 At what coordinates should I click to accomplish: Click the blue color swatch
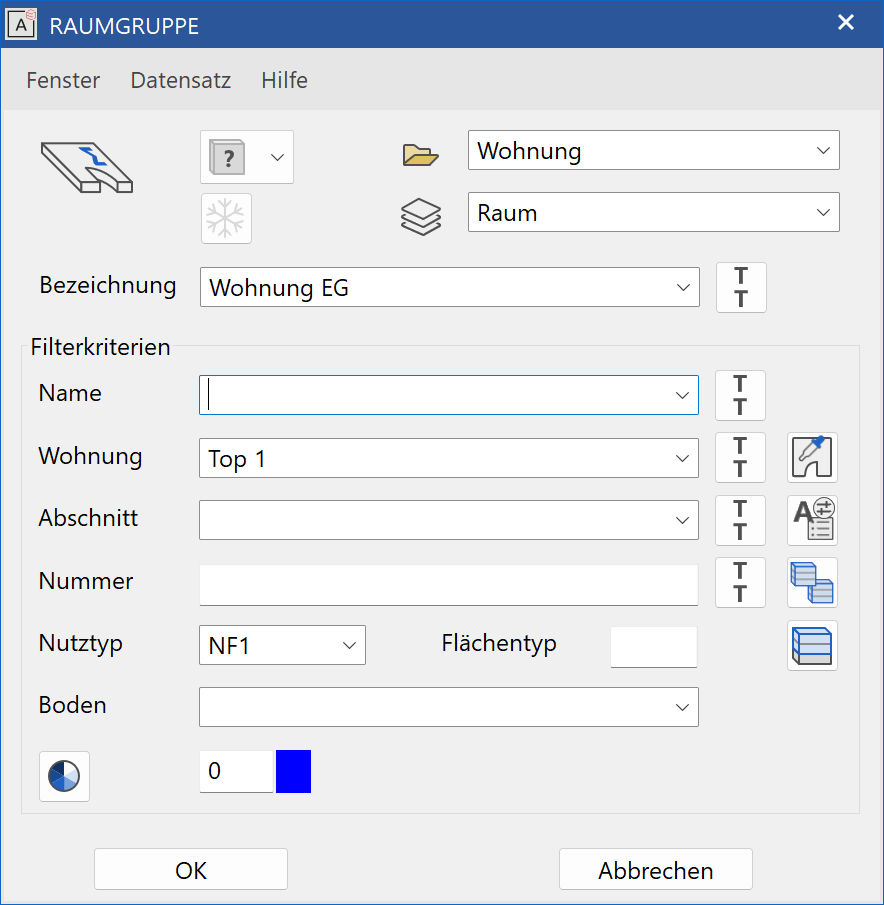tap(293, 771)
